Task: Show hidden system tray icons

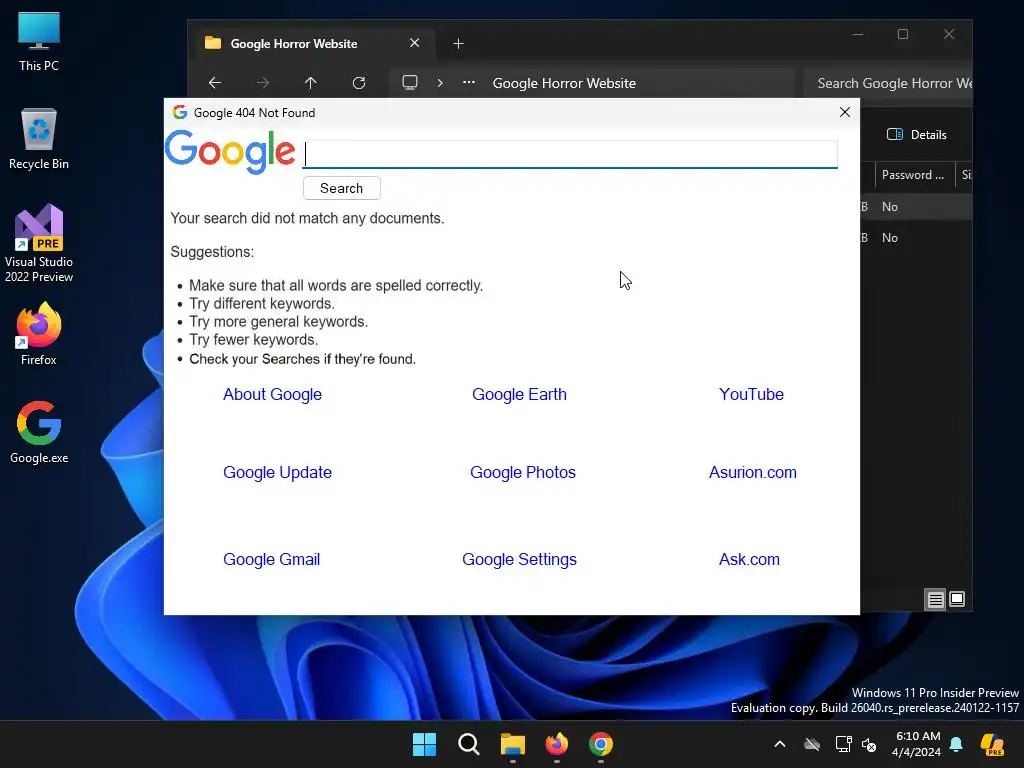Action: point(779,744)
